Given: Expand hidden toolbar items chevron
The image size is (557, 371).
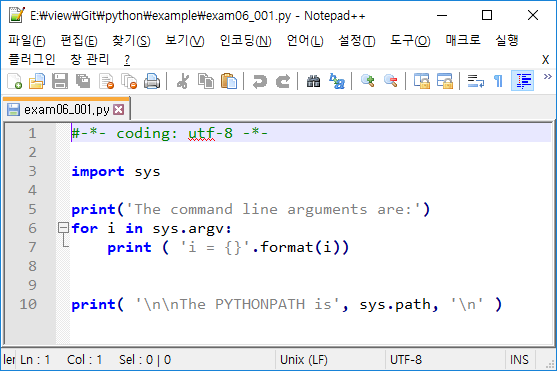Looking at the screenshot, I should tap(547, 76).
